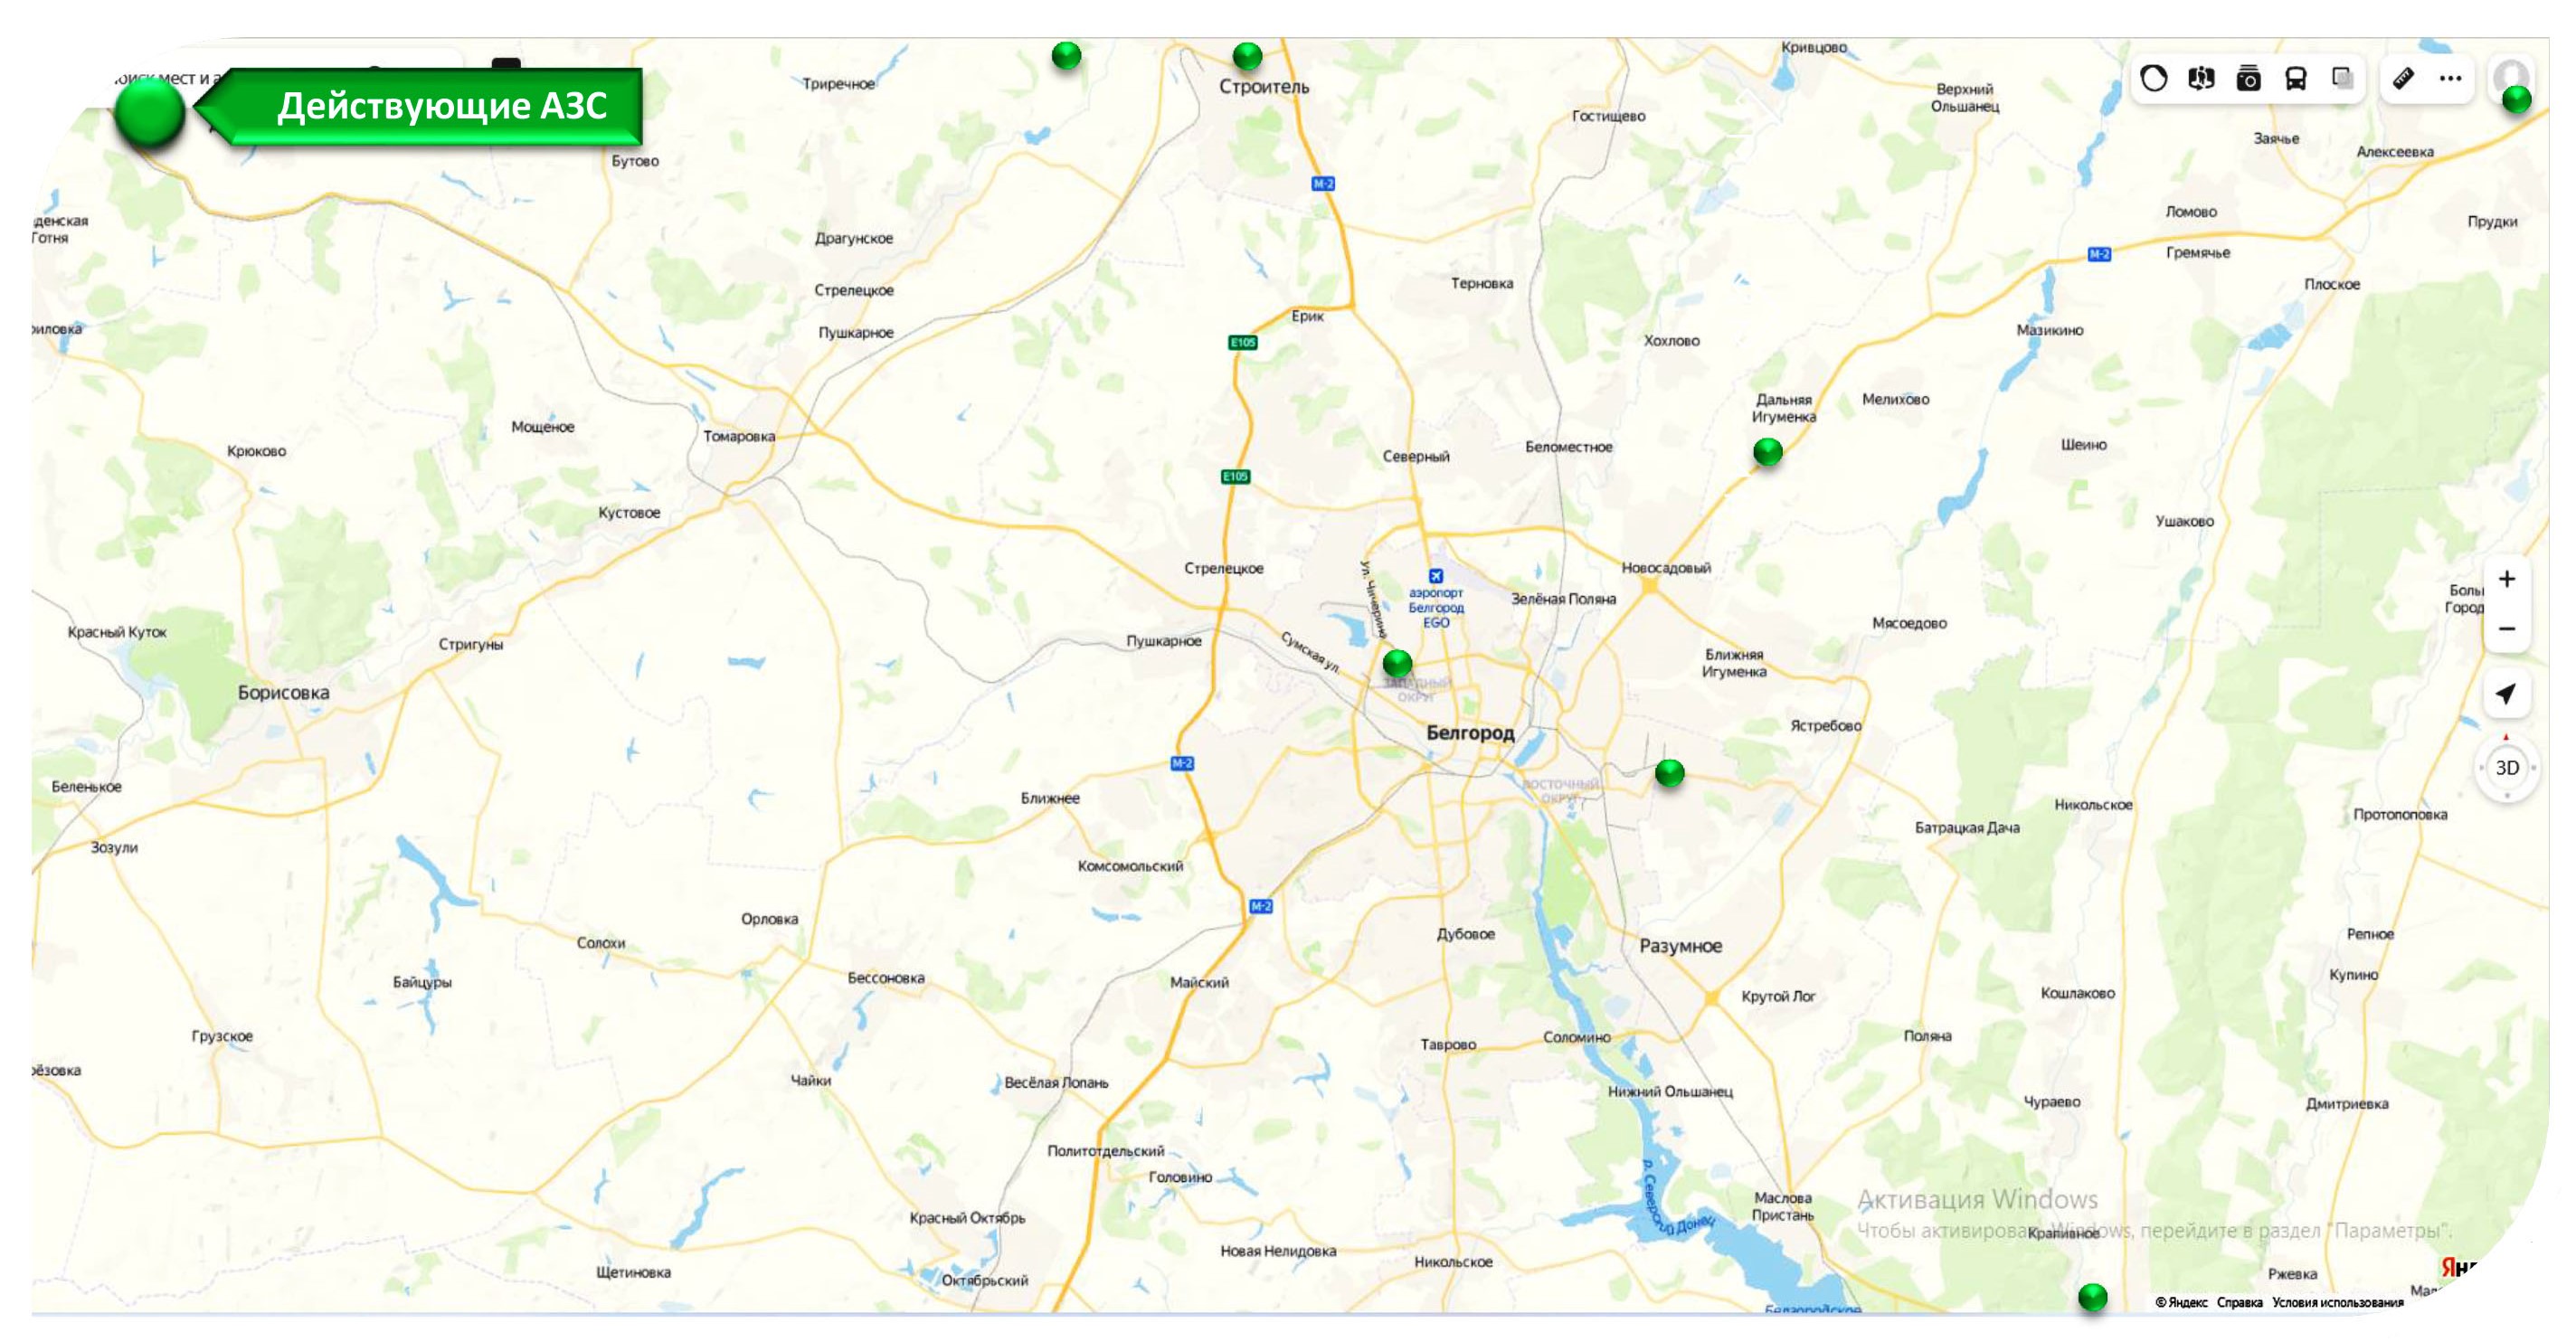The image size is (2576, 1342).
Task: Click the Хохлово label
Action: point(1672,341)
